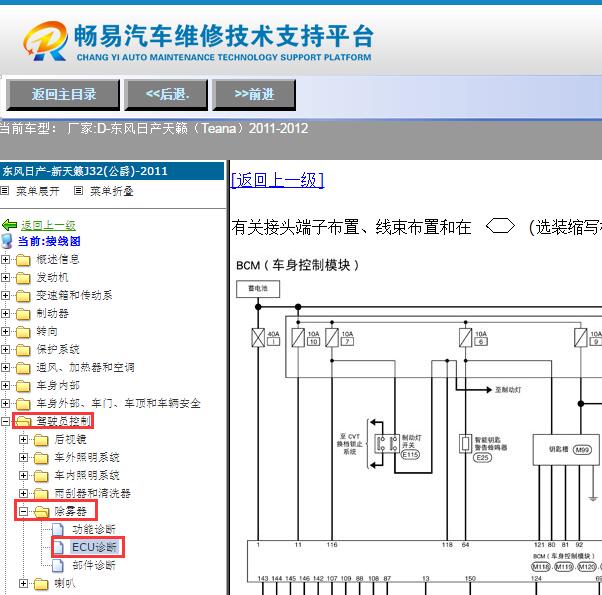Open the ECU诊断 page
Viewport: 602px width, 595px height.
click(x=94, y=547)
